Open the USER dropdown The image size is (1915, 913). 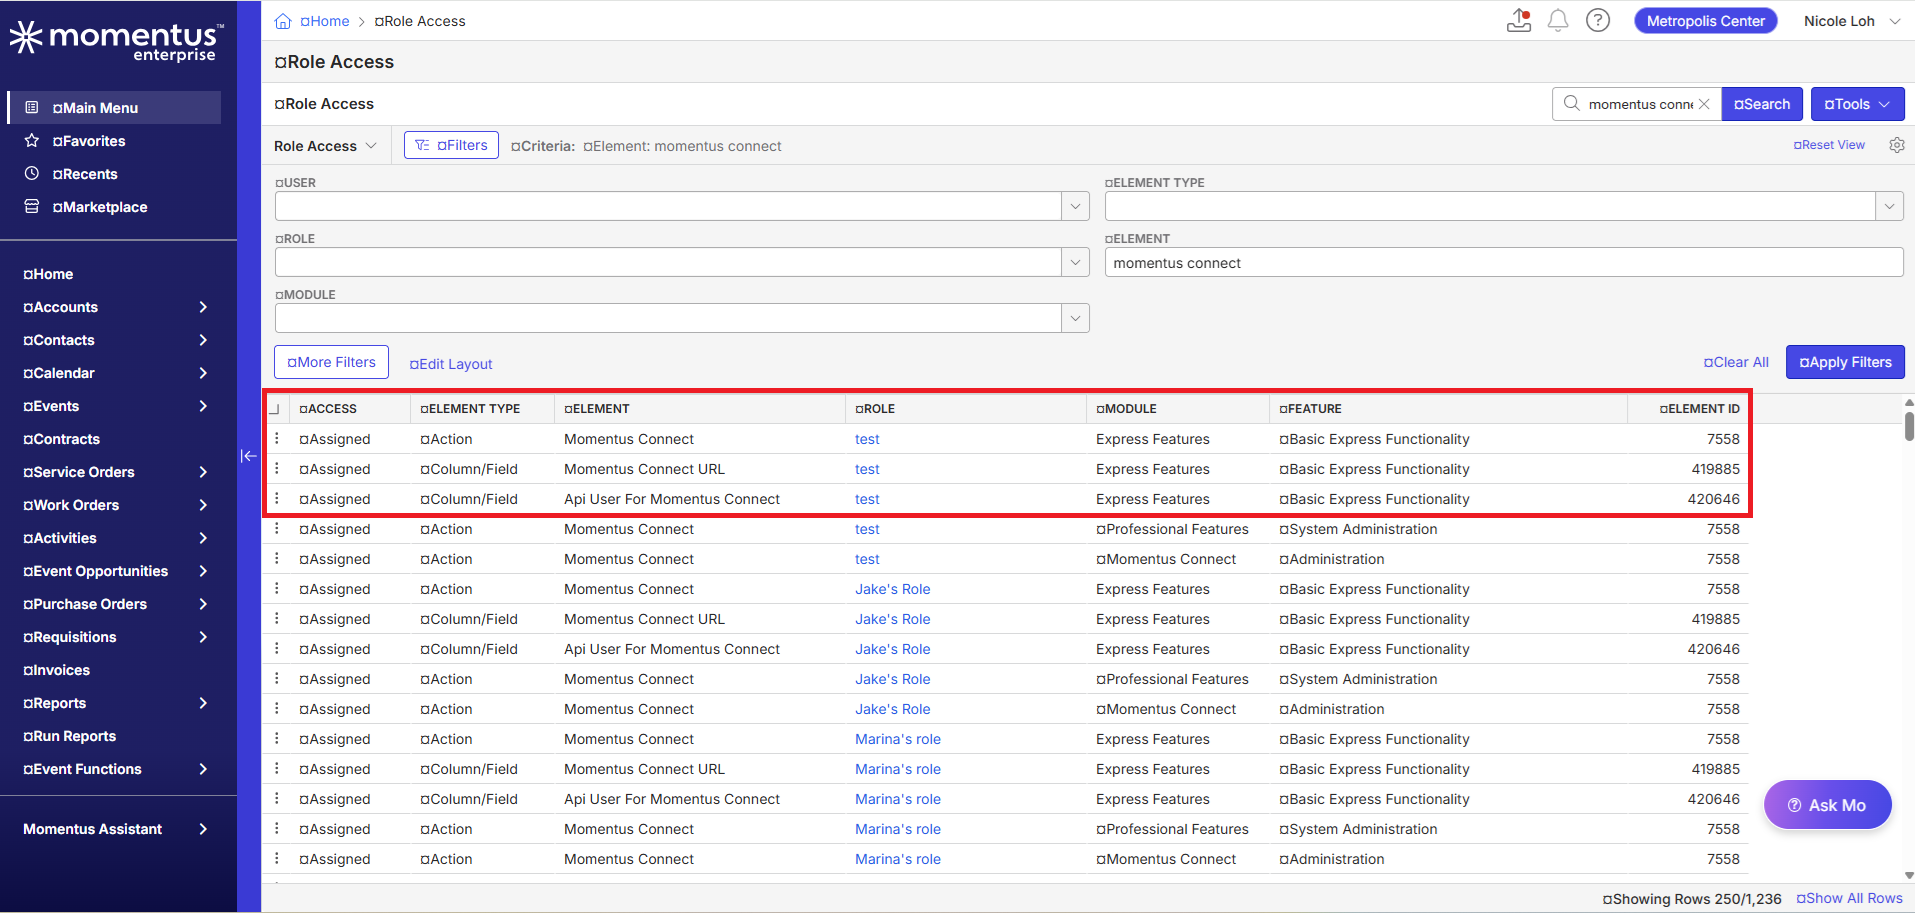coord(1075,206)
